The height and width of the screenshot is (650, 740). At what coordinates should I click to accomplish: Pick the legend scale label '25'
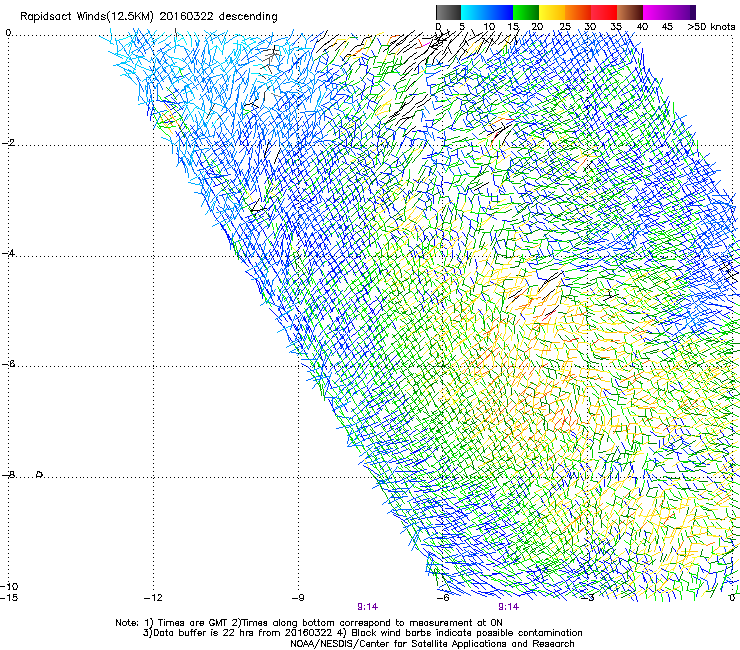(564, 27)
